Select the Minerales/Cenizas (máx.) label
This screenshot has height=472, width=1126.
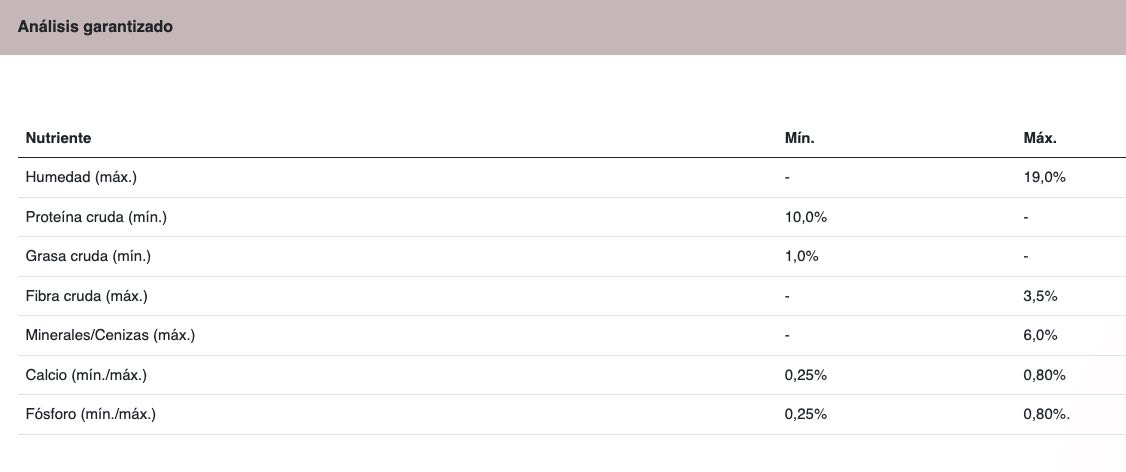110,336
